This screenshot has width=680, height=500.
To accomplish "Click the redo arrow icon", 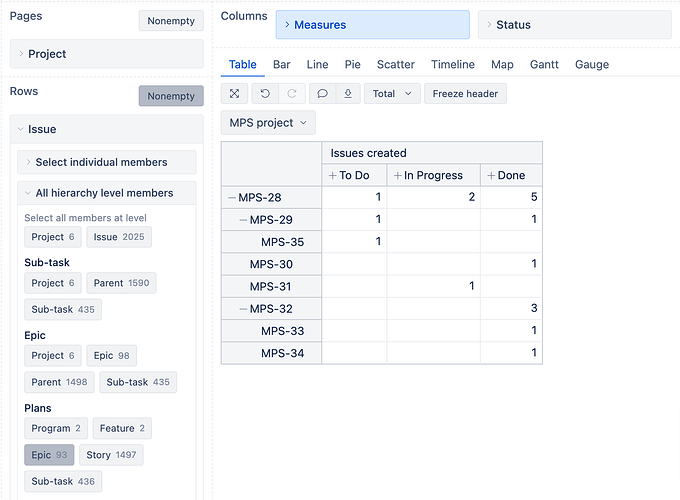I will pyautogui.click(x=290, y=94).
